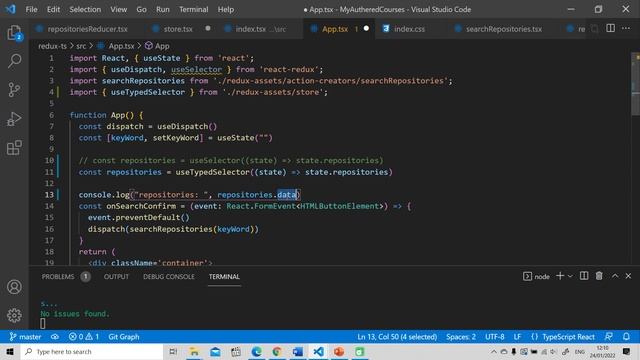The width and height of the screenshot is (640, 360).
Task: Open the Selection menu
Action: pos(85,9)
